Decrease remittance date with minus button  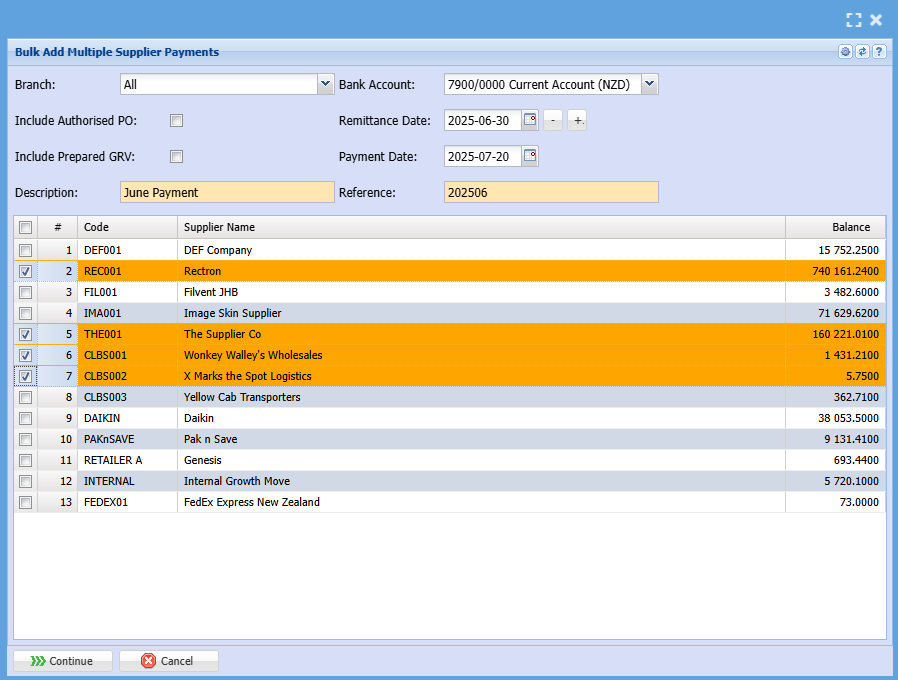554,121
